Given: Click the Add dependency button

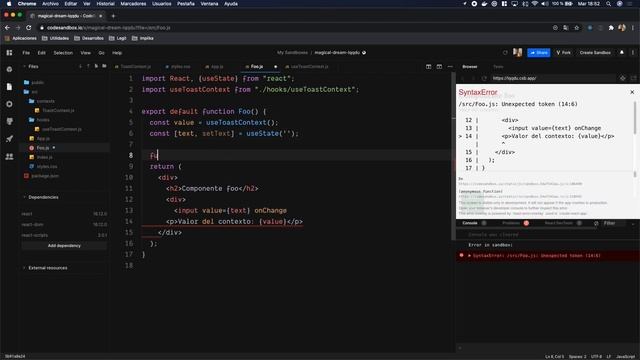Looking at the screenshot, I should point(64,246).
